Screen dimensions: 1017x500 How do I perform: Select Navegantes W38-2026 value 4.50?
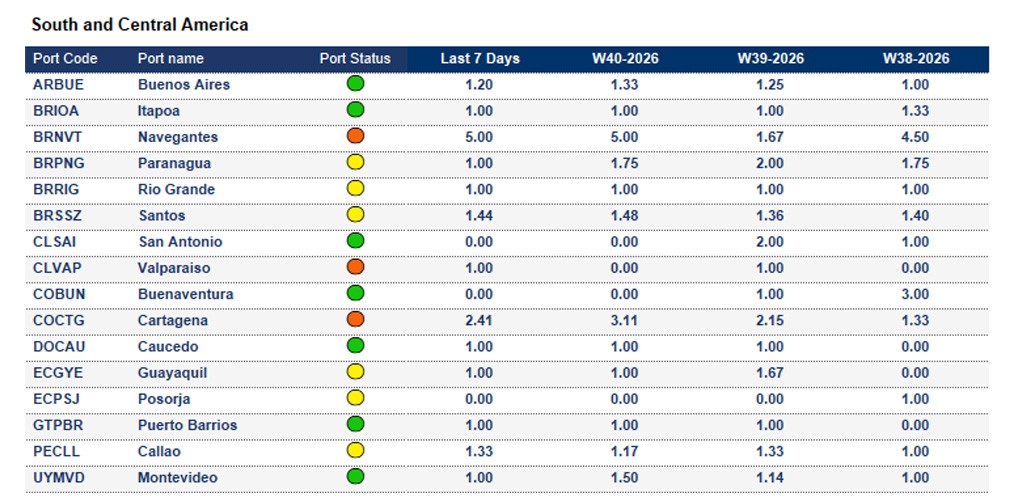[916, 137]
